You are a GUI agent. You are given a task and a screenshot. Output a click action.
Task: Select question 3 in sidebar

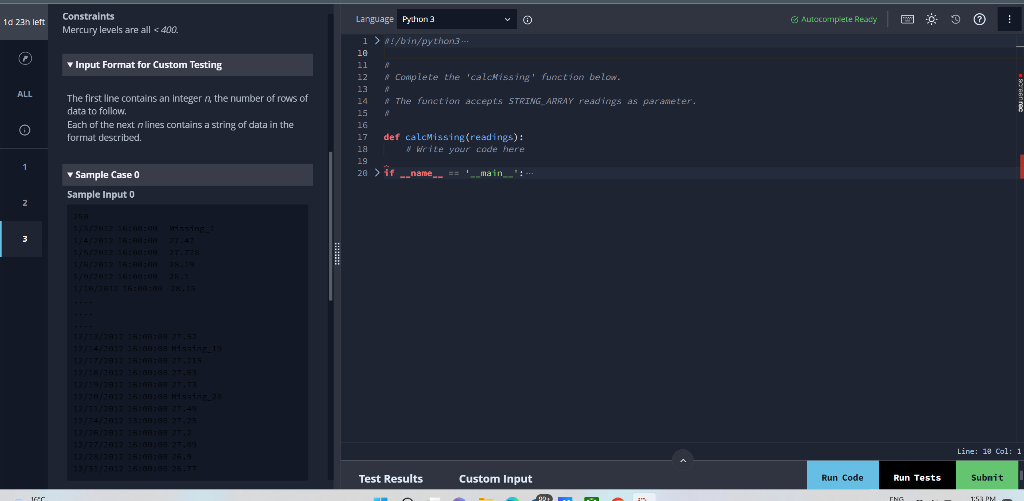coord(24,238)
